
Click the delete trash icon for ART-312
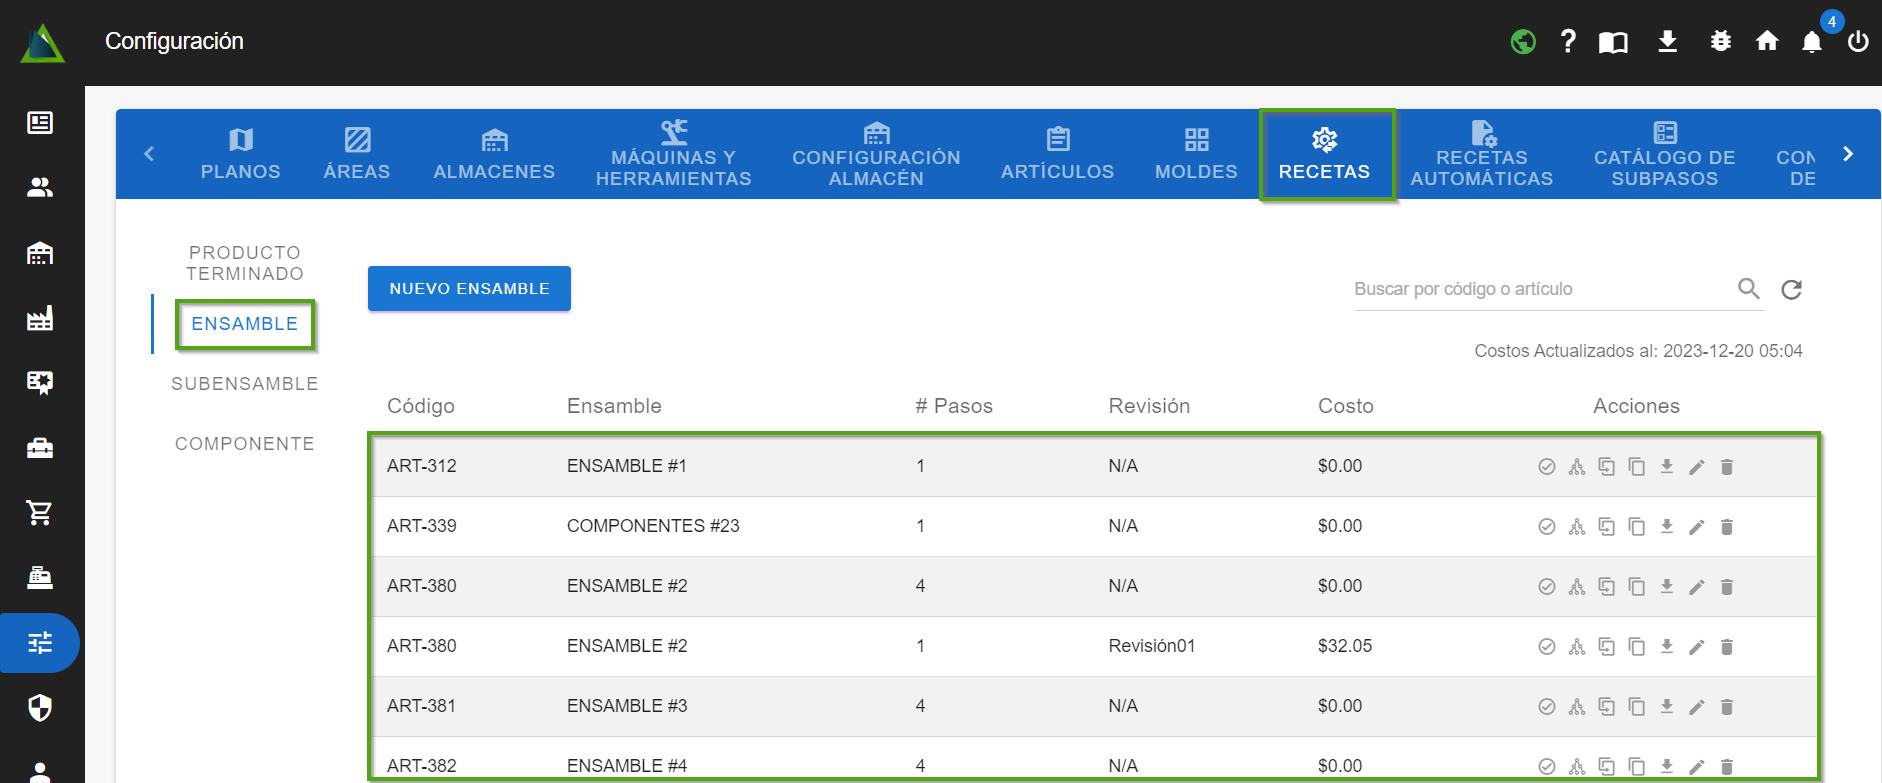coord(1726,467)
